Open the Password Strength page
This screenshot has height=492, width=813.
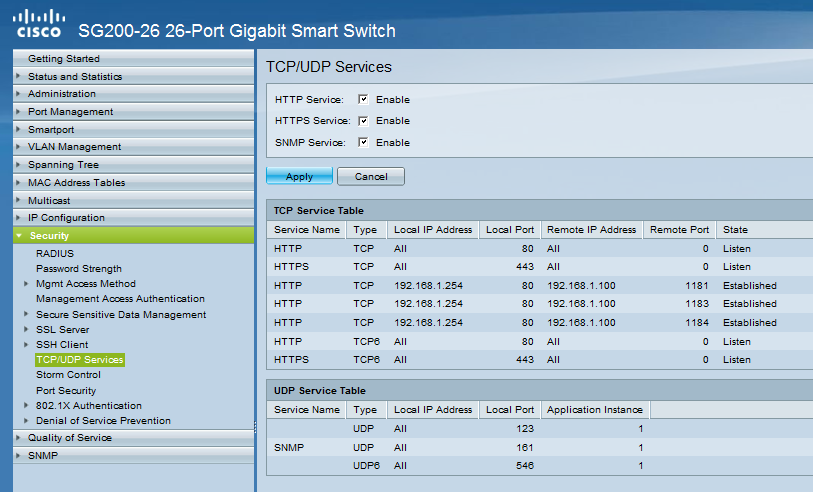(x=79, y=269)
